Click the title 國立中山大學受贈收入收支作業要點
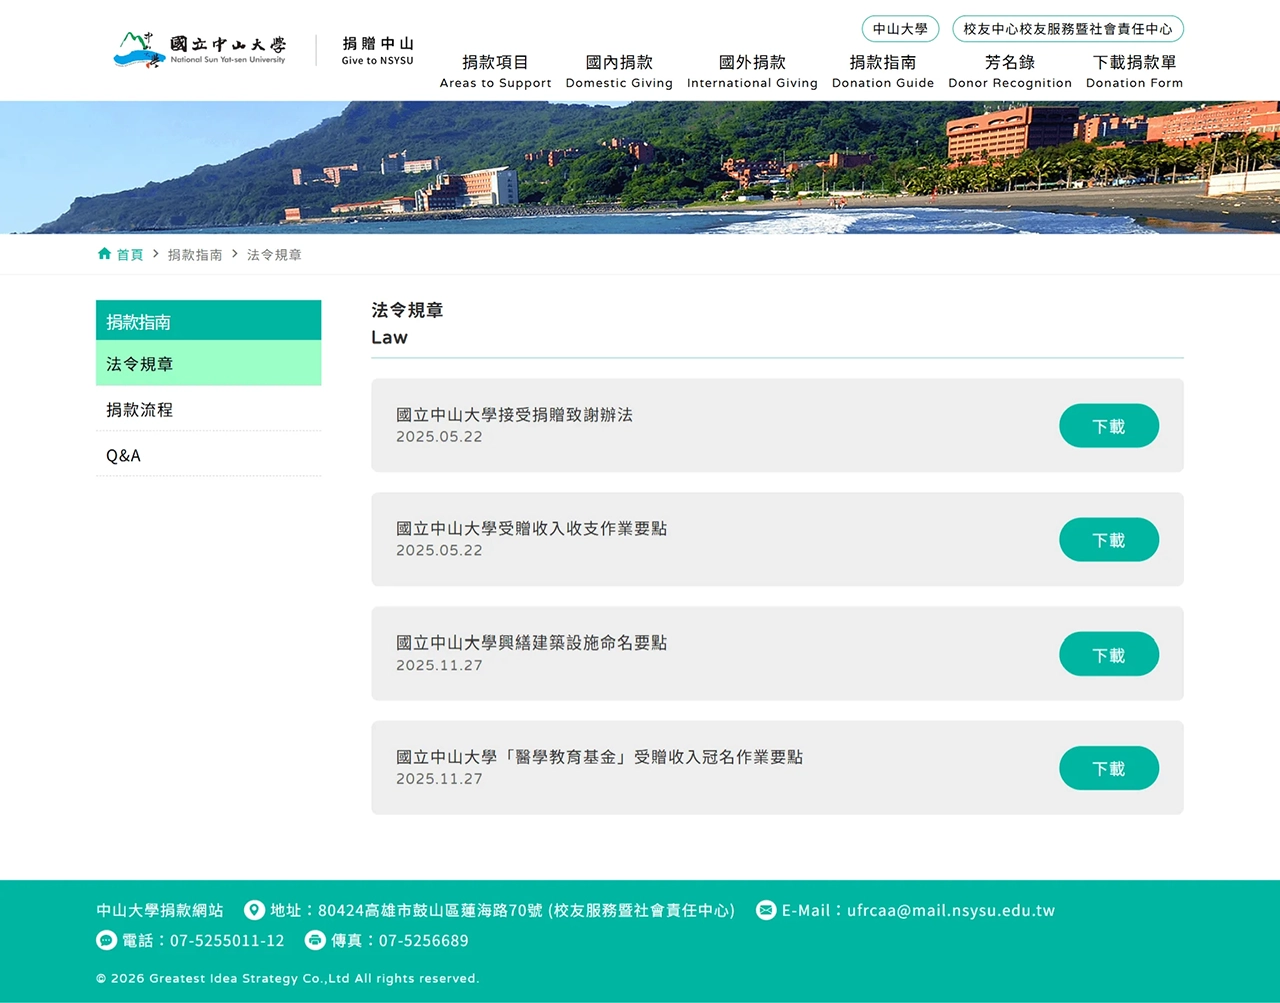 tap(531, 528)
